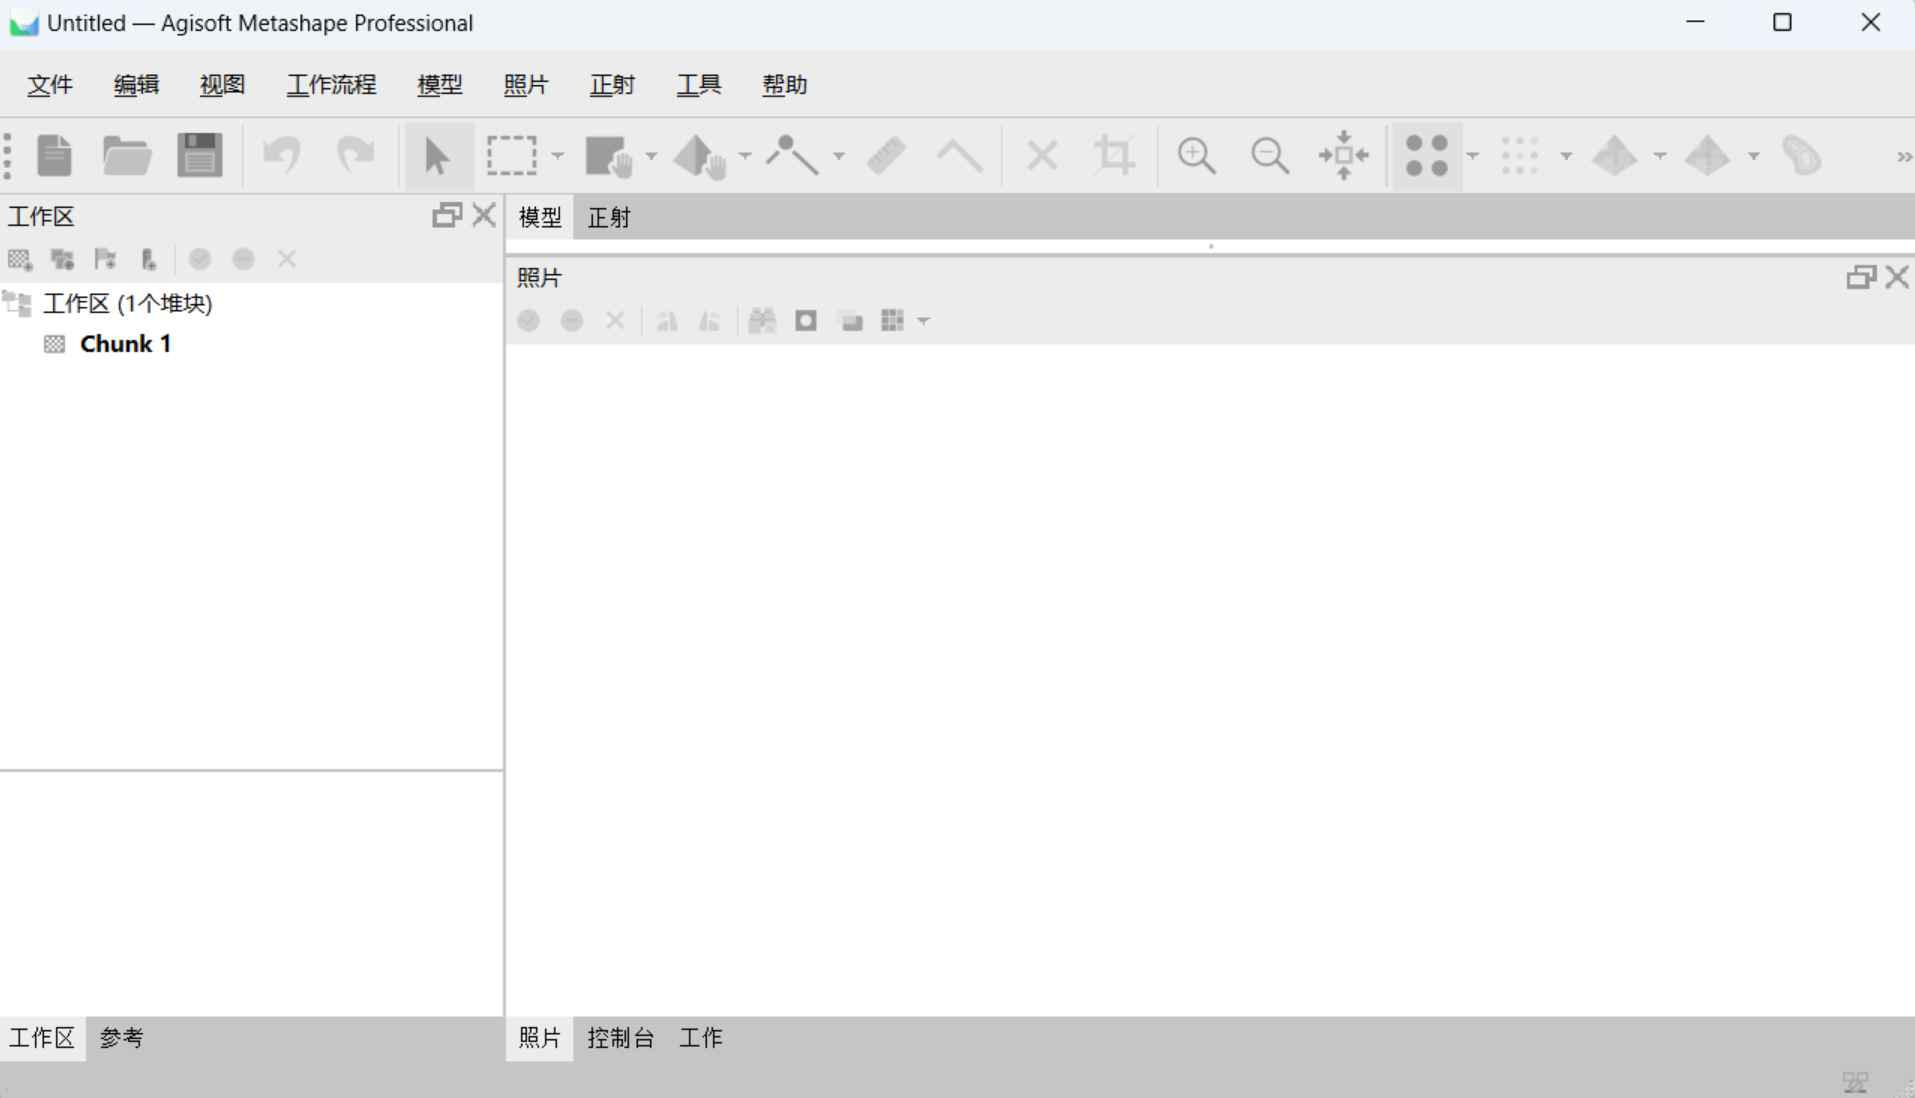
Task: Save the current project
Action: point(200,155)
